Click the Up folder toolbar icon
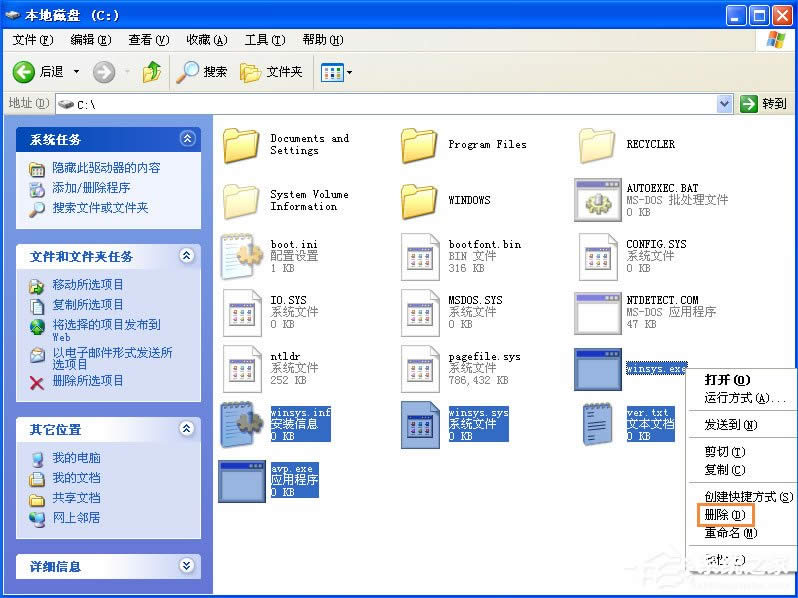The height and width of the screenshot is (598, 798). pyautogui.click(x=152, y=72)
